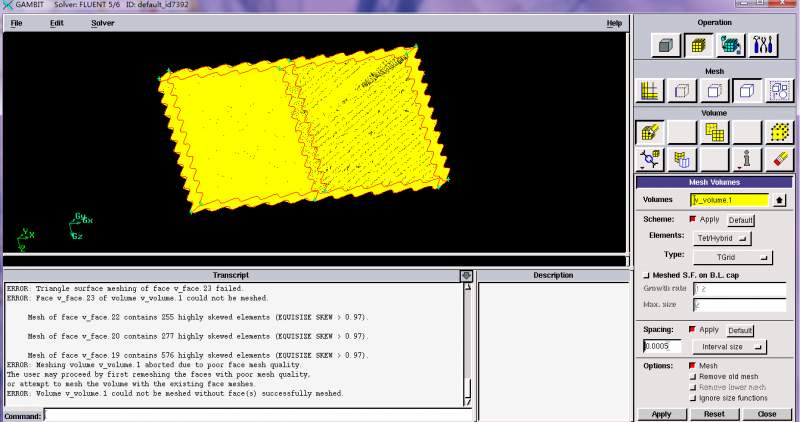Enable Ignore size functions option
Screen dimensions: 800x422
(692, 398)
